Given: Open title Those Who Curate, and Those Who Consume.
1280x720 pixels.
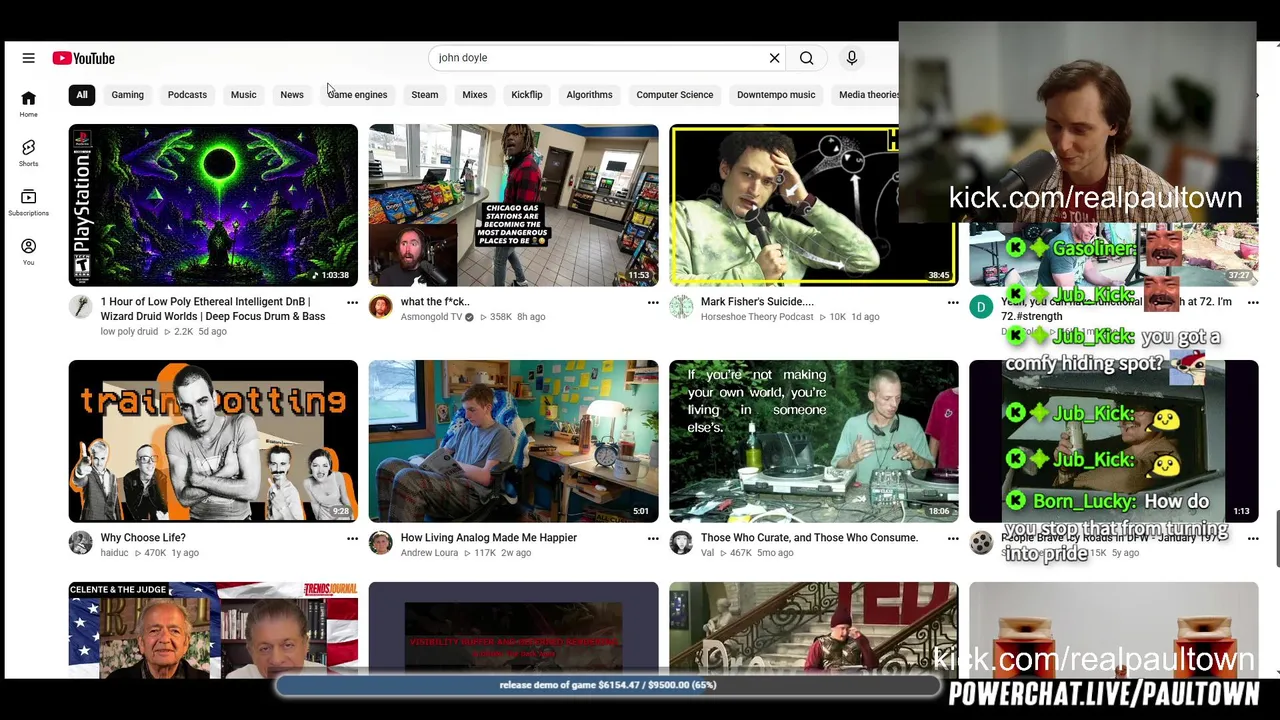Looking at the screenshot, I should coord(809,538).
